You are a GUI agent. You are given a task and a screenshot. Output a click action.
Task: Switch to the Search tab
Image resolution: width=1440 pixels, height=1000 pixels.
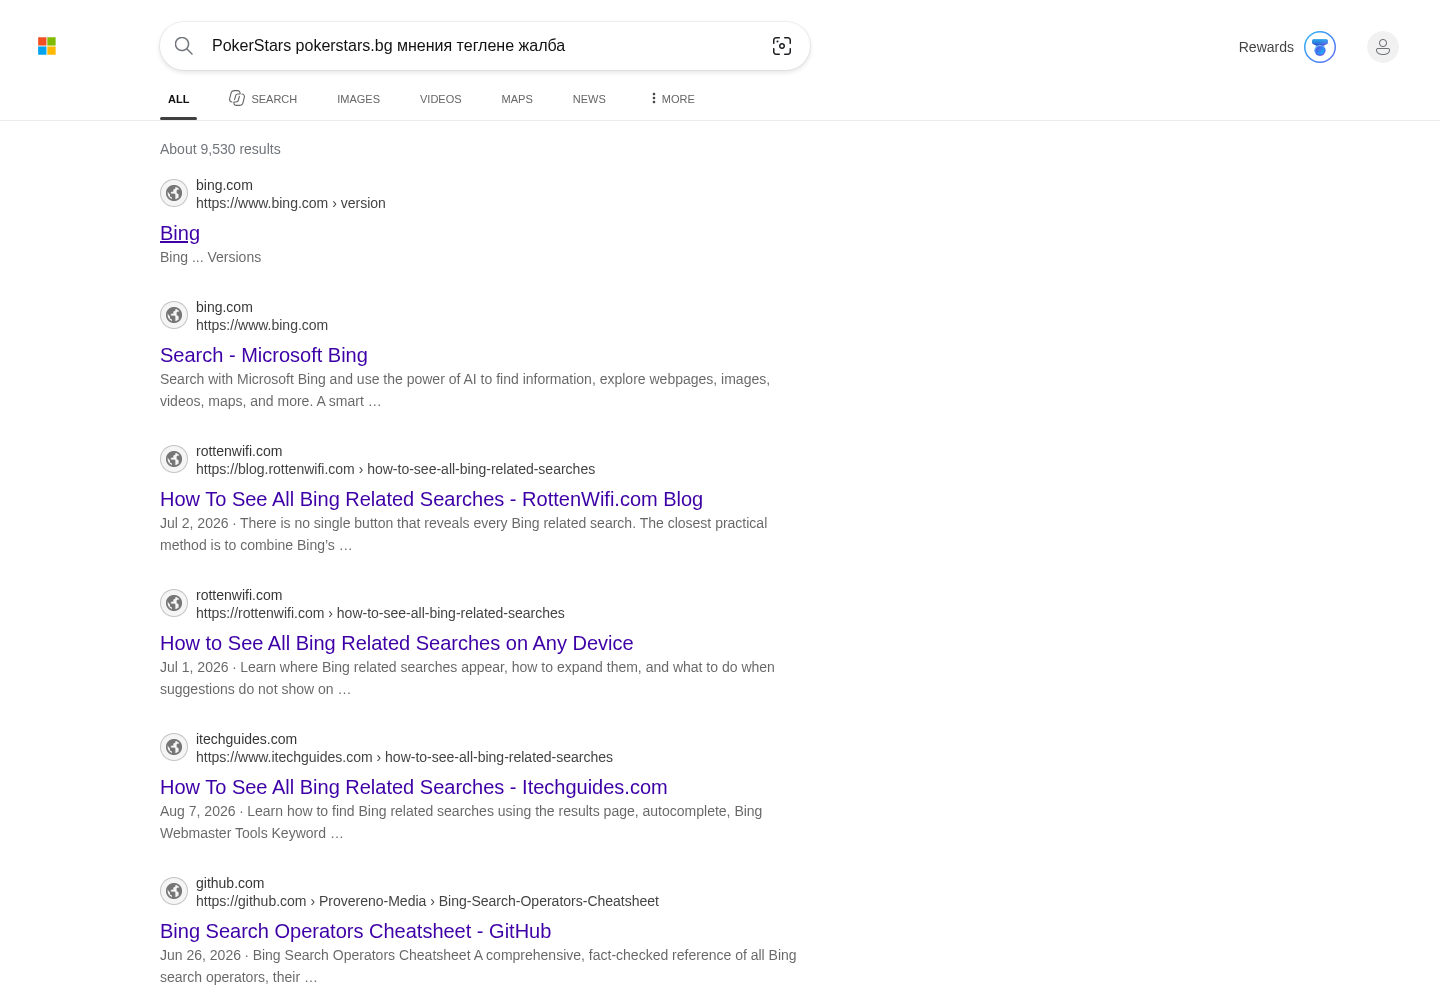263,99
